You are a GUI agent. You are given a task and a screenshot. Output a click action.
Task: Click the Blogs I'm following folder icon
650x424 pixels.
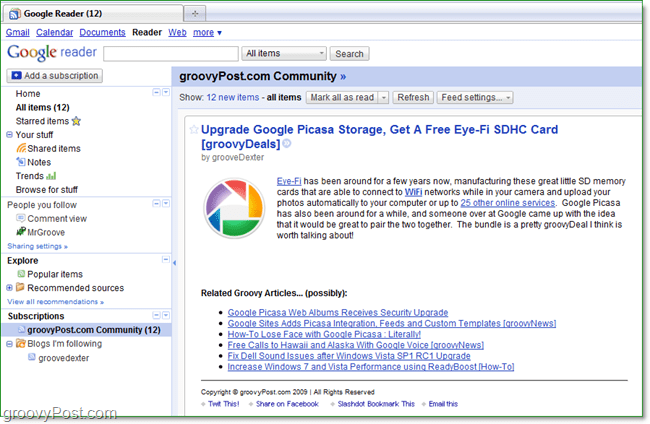click(x=20, y=343)
